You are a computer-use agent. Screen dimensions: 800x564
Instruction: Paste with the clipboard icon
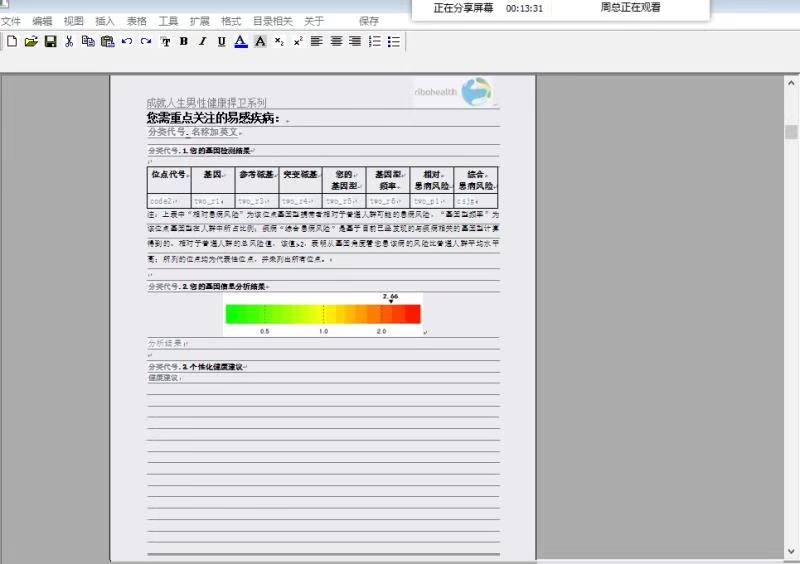107,41
